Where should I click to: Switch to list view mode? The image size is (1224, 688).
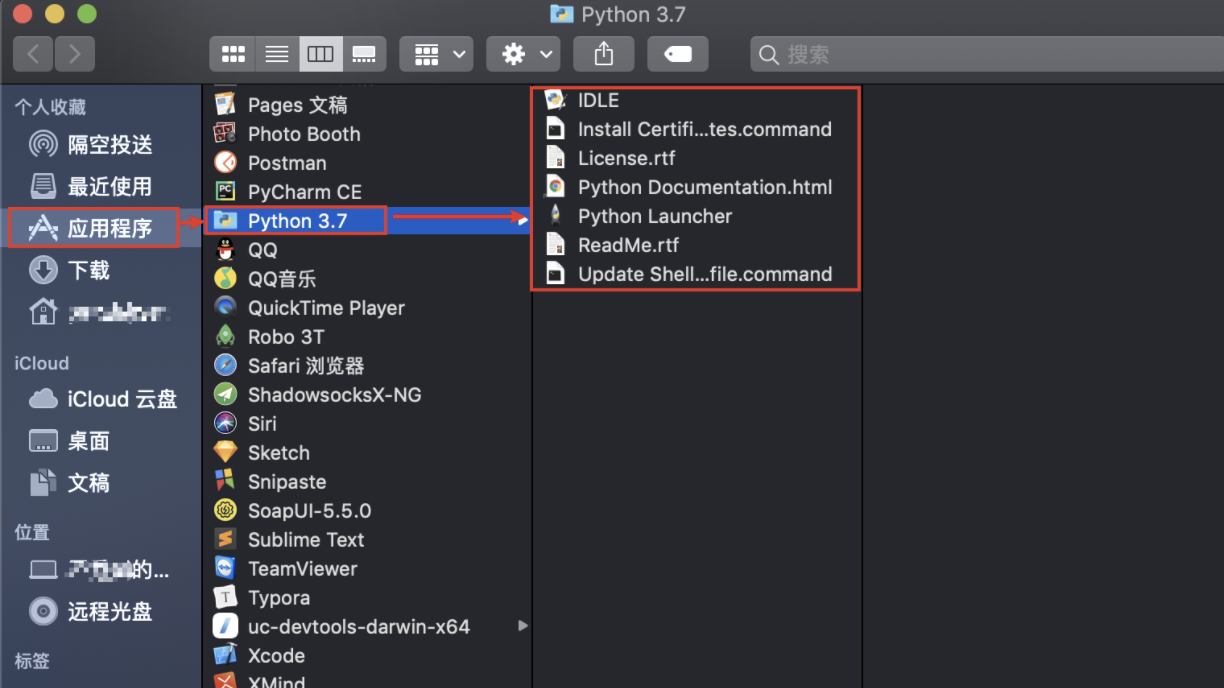(277, 54)
